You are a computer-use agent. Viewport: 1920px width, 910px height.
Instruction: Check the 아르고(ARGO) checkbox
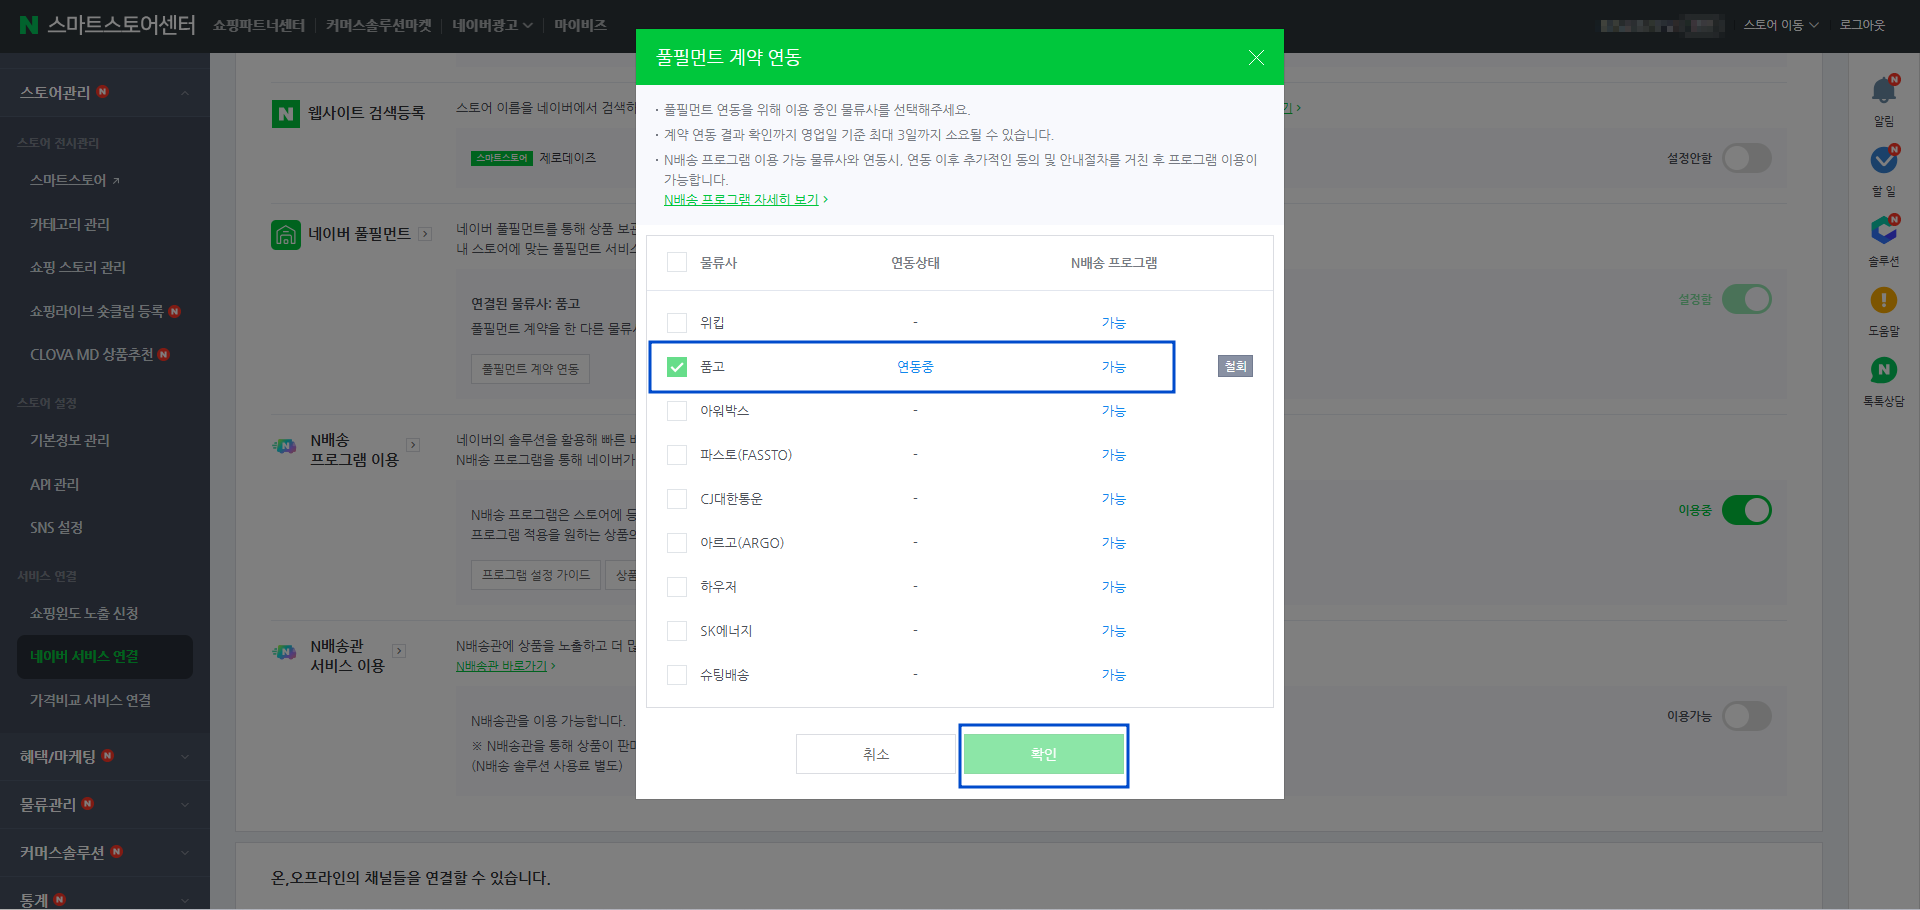point(677,543)
